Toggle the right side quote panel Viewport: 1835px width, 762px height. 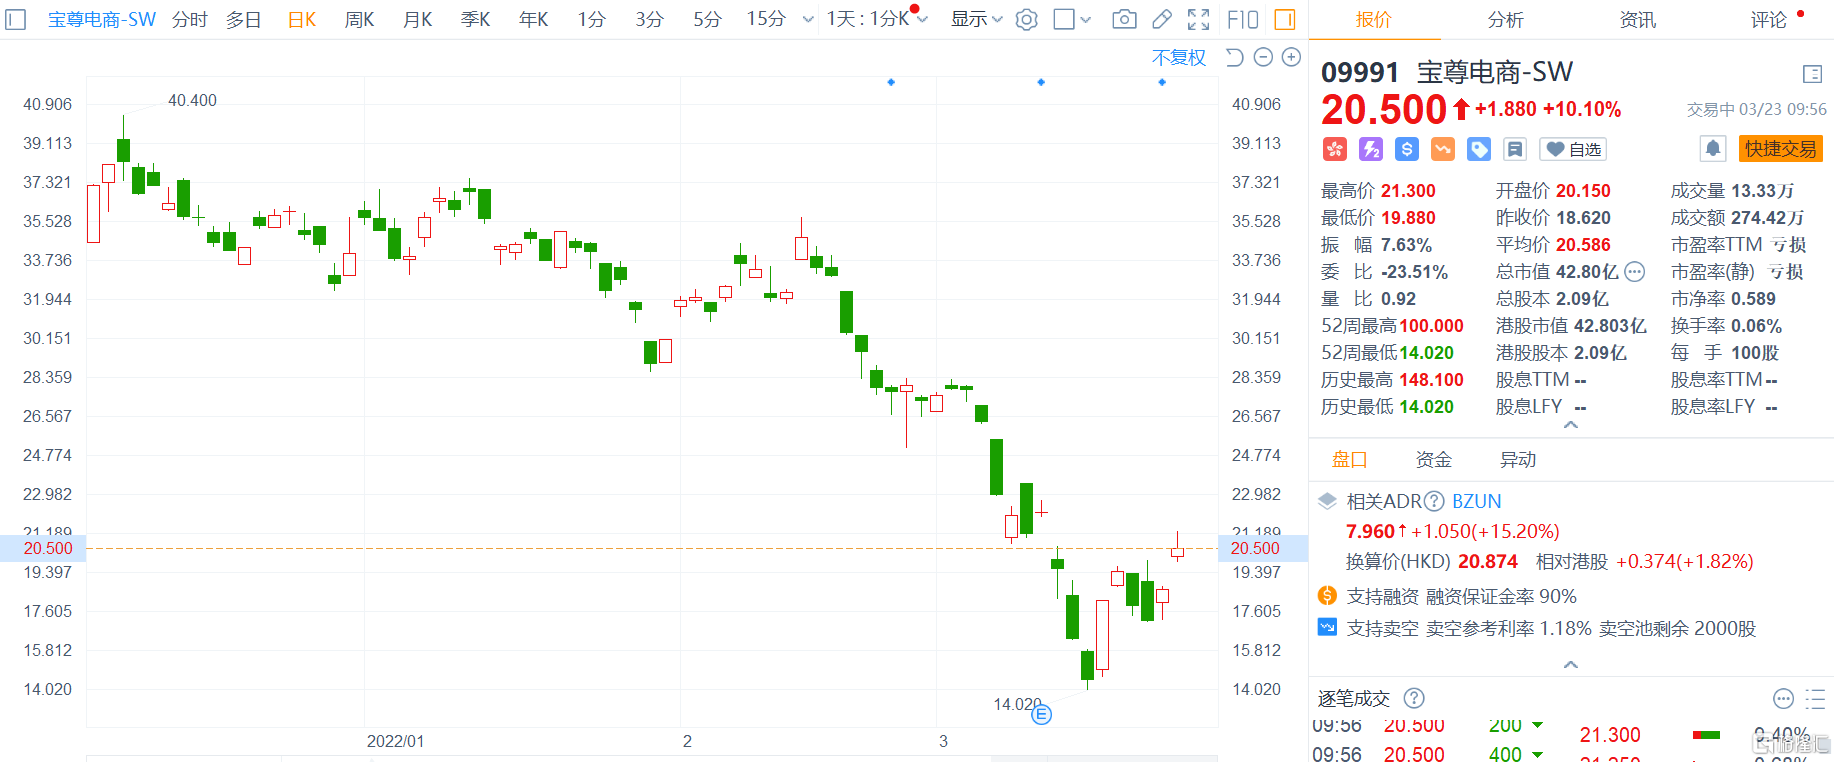[x=1285, y=19]
